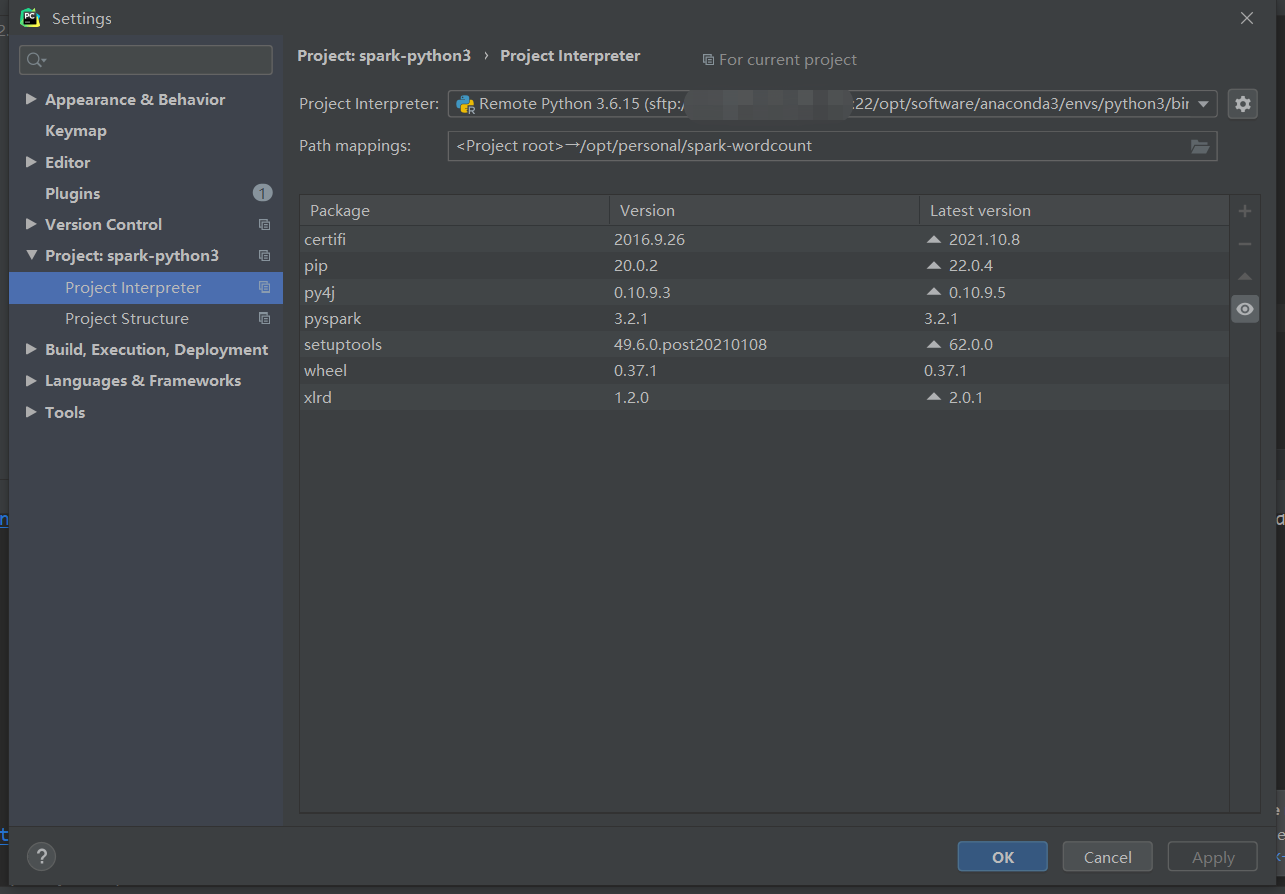Click the upgrade arrow next to certifi's latest version
This screenshot has width=1285, height=894.
coord(932,239)
